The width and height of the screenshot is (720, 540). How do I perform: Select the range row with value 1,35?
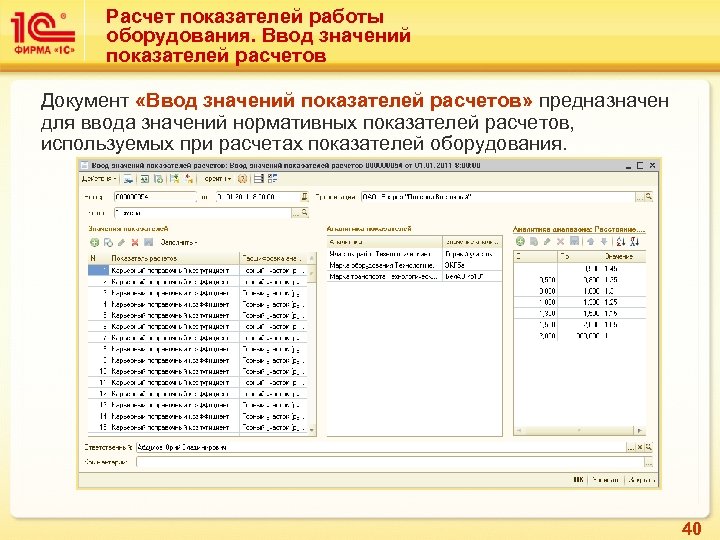click(x=579, y=280)
